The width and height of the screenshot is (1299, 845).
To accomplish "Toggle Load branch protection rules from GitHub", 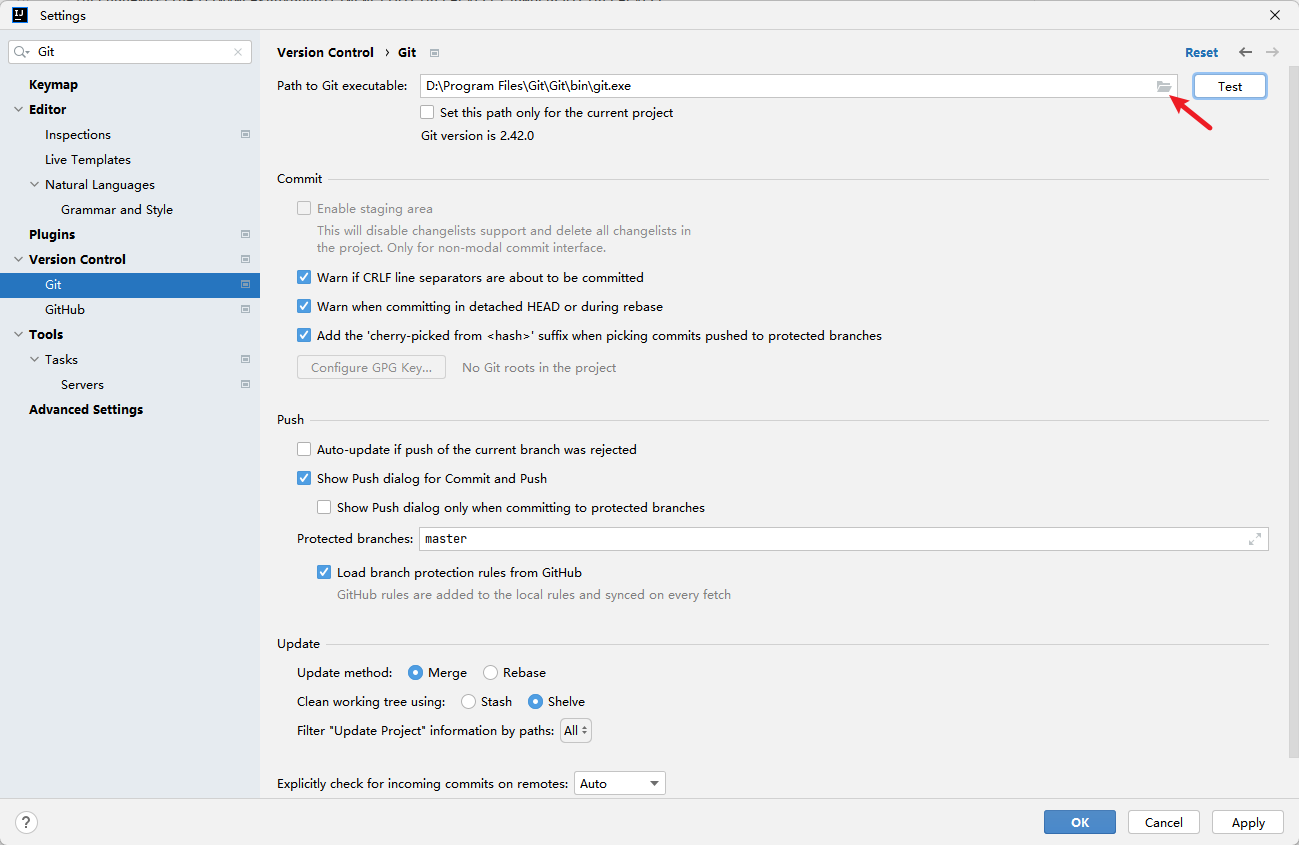I will point(324,573).
